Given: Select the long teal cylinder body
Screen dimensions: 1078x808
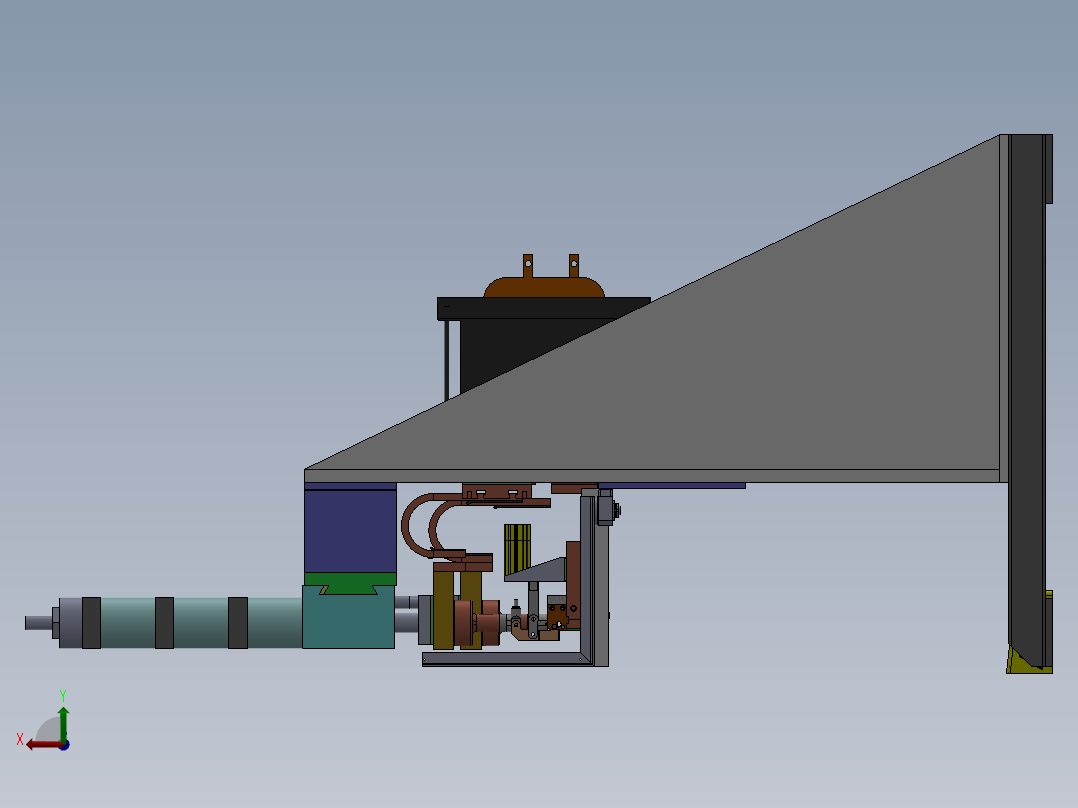Looking at the screenshot, I should 199,623.
